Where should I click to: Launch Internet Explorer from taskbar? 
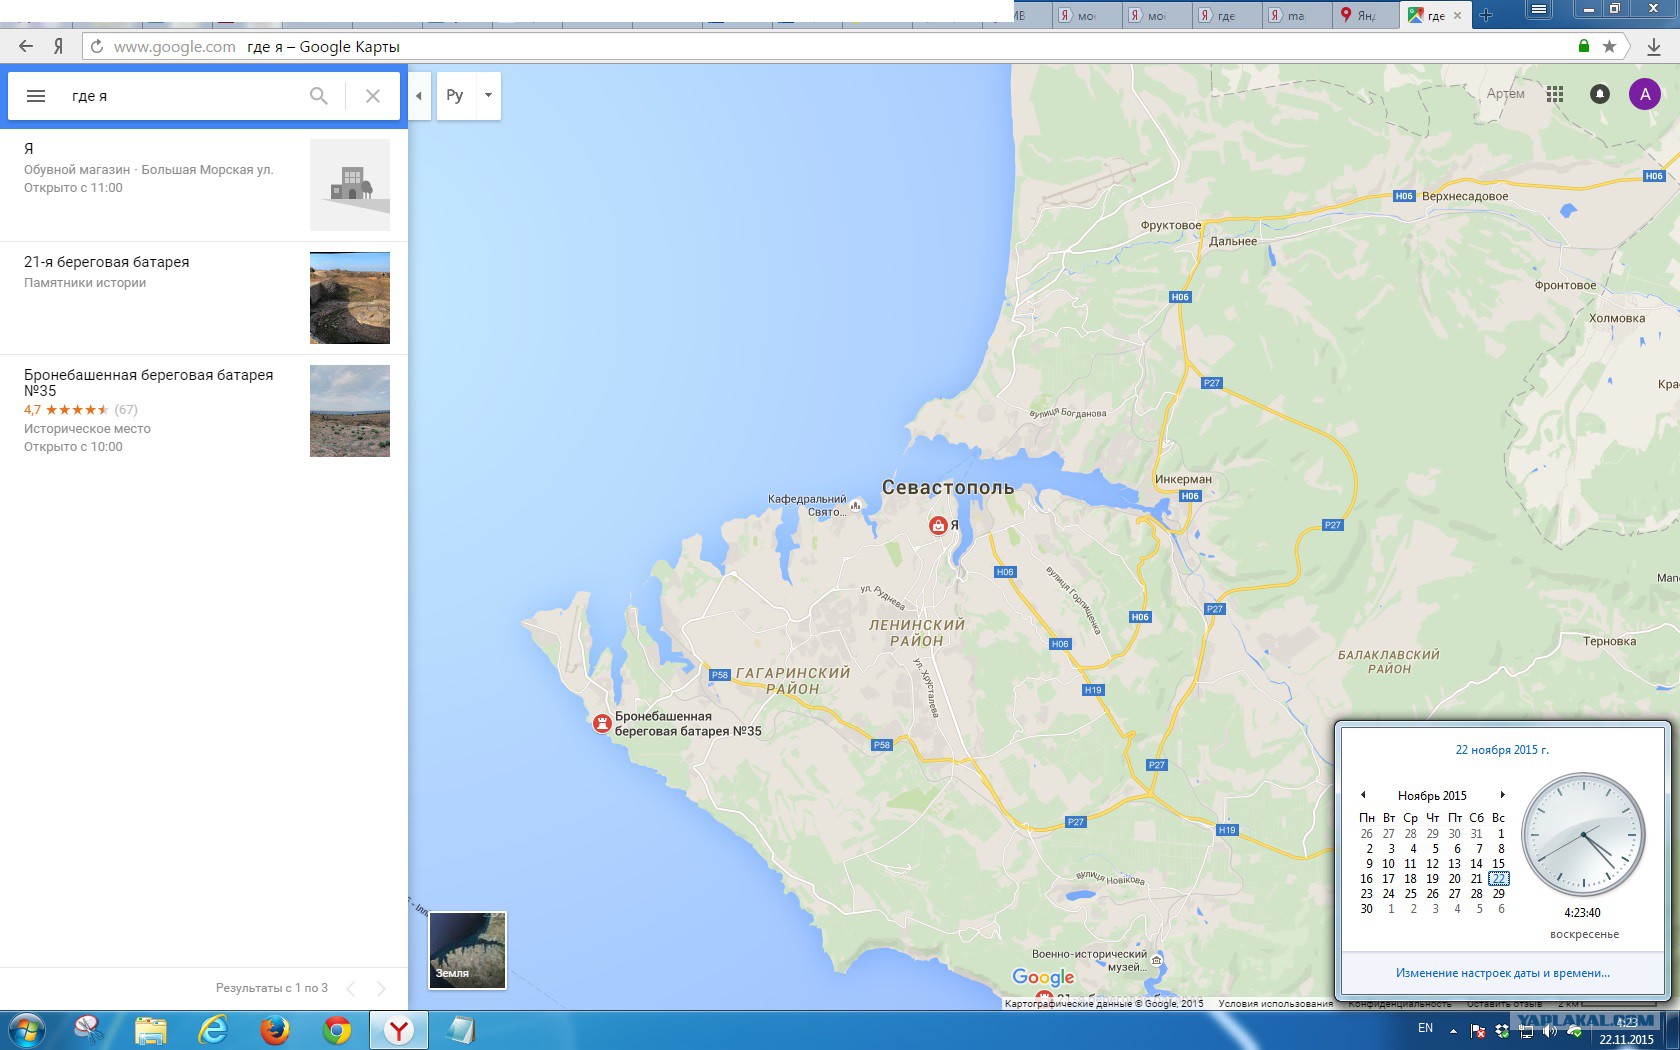tap(213, 1030)
